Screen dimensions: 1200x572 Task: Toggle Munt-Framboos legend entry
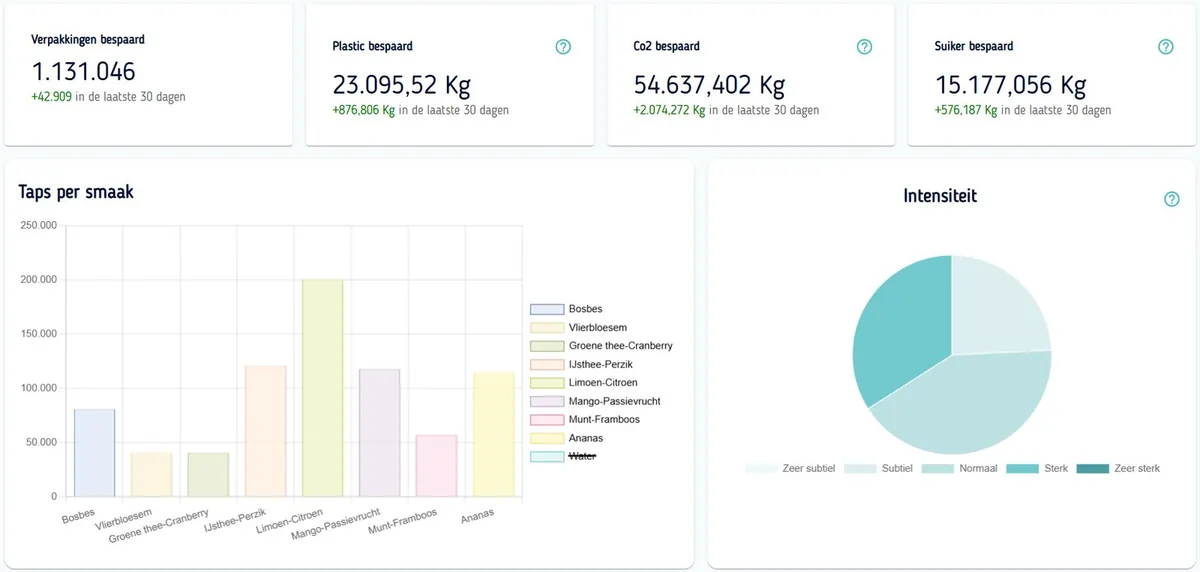tap(585, 420)
